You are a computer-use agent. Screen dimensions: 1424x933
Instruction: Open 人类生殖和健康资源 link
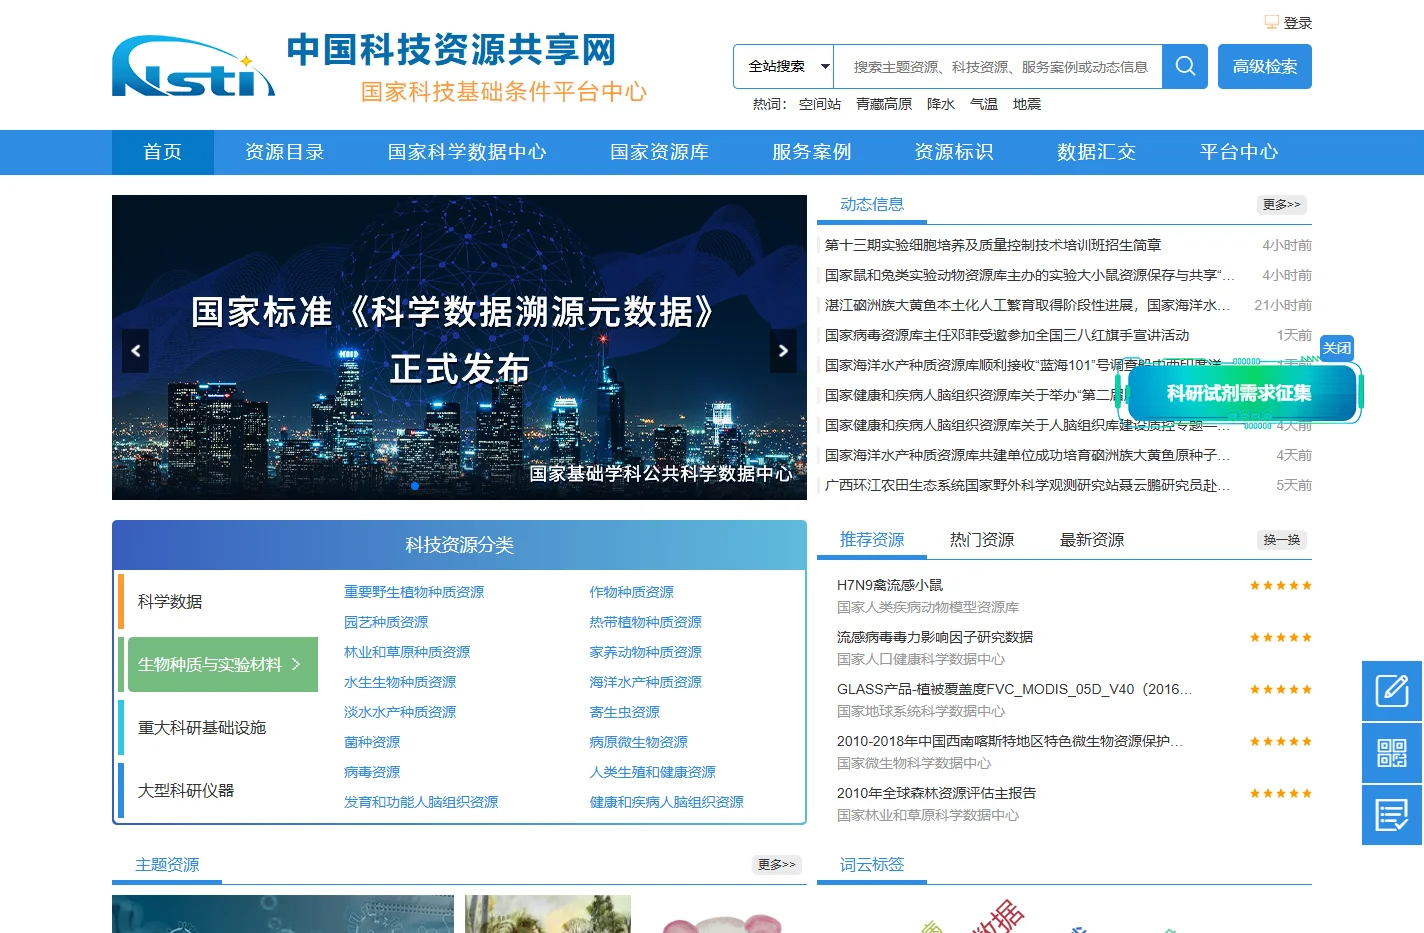click(653, 772)
